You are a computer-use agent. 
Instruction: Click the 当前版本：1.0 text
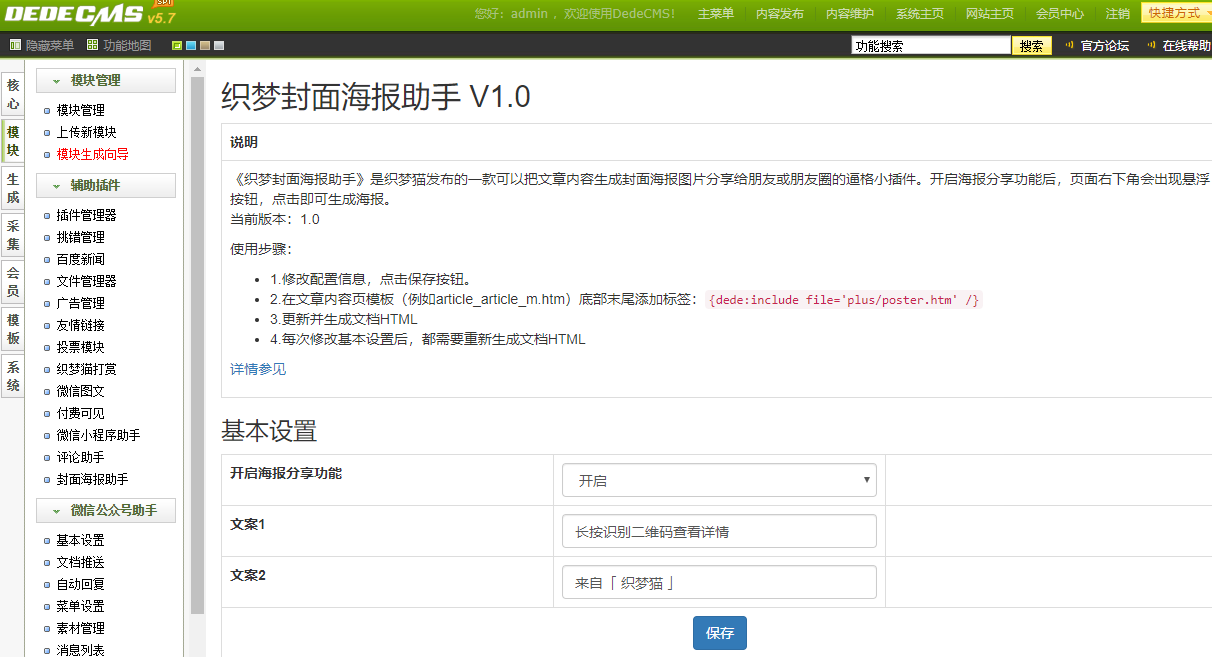[x=275, y=219]
